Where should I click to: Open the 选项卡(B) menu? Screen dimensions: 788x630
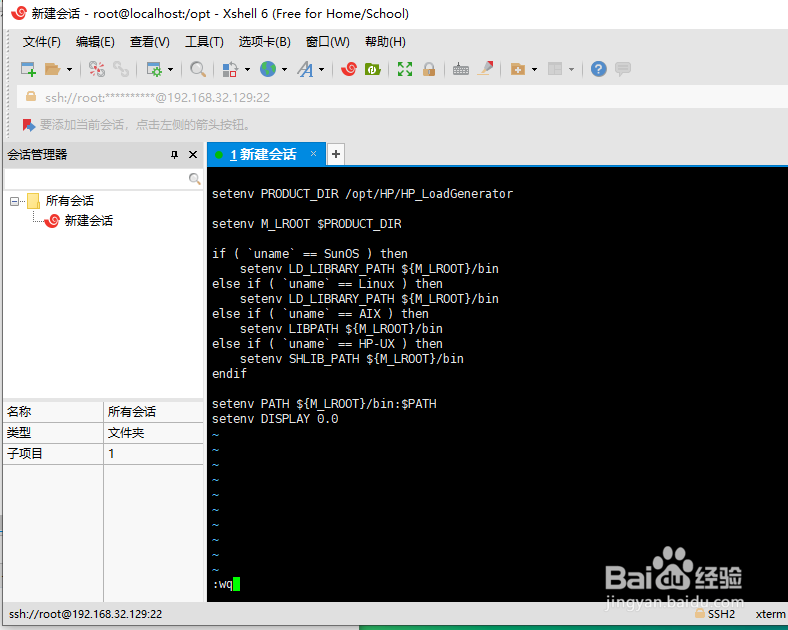pos(264,42)
